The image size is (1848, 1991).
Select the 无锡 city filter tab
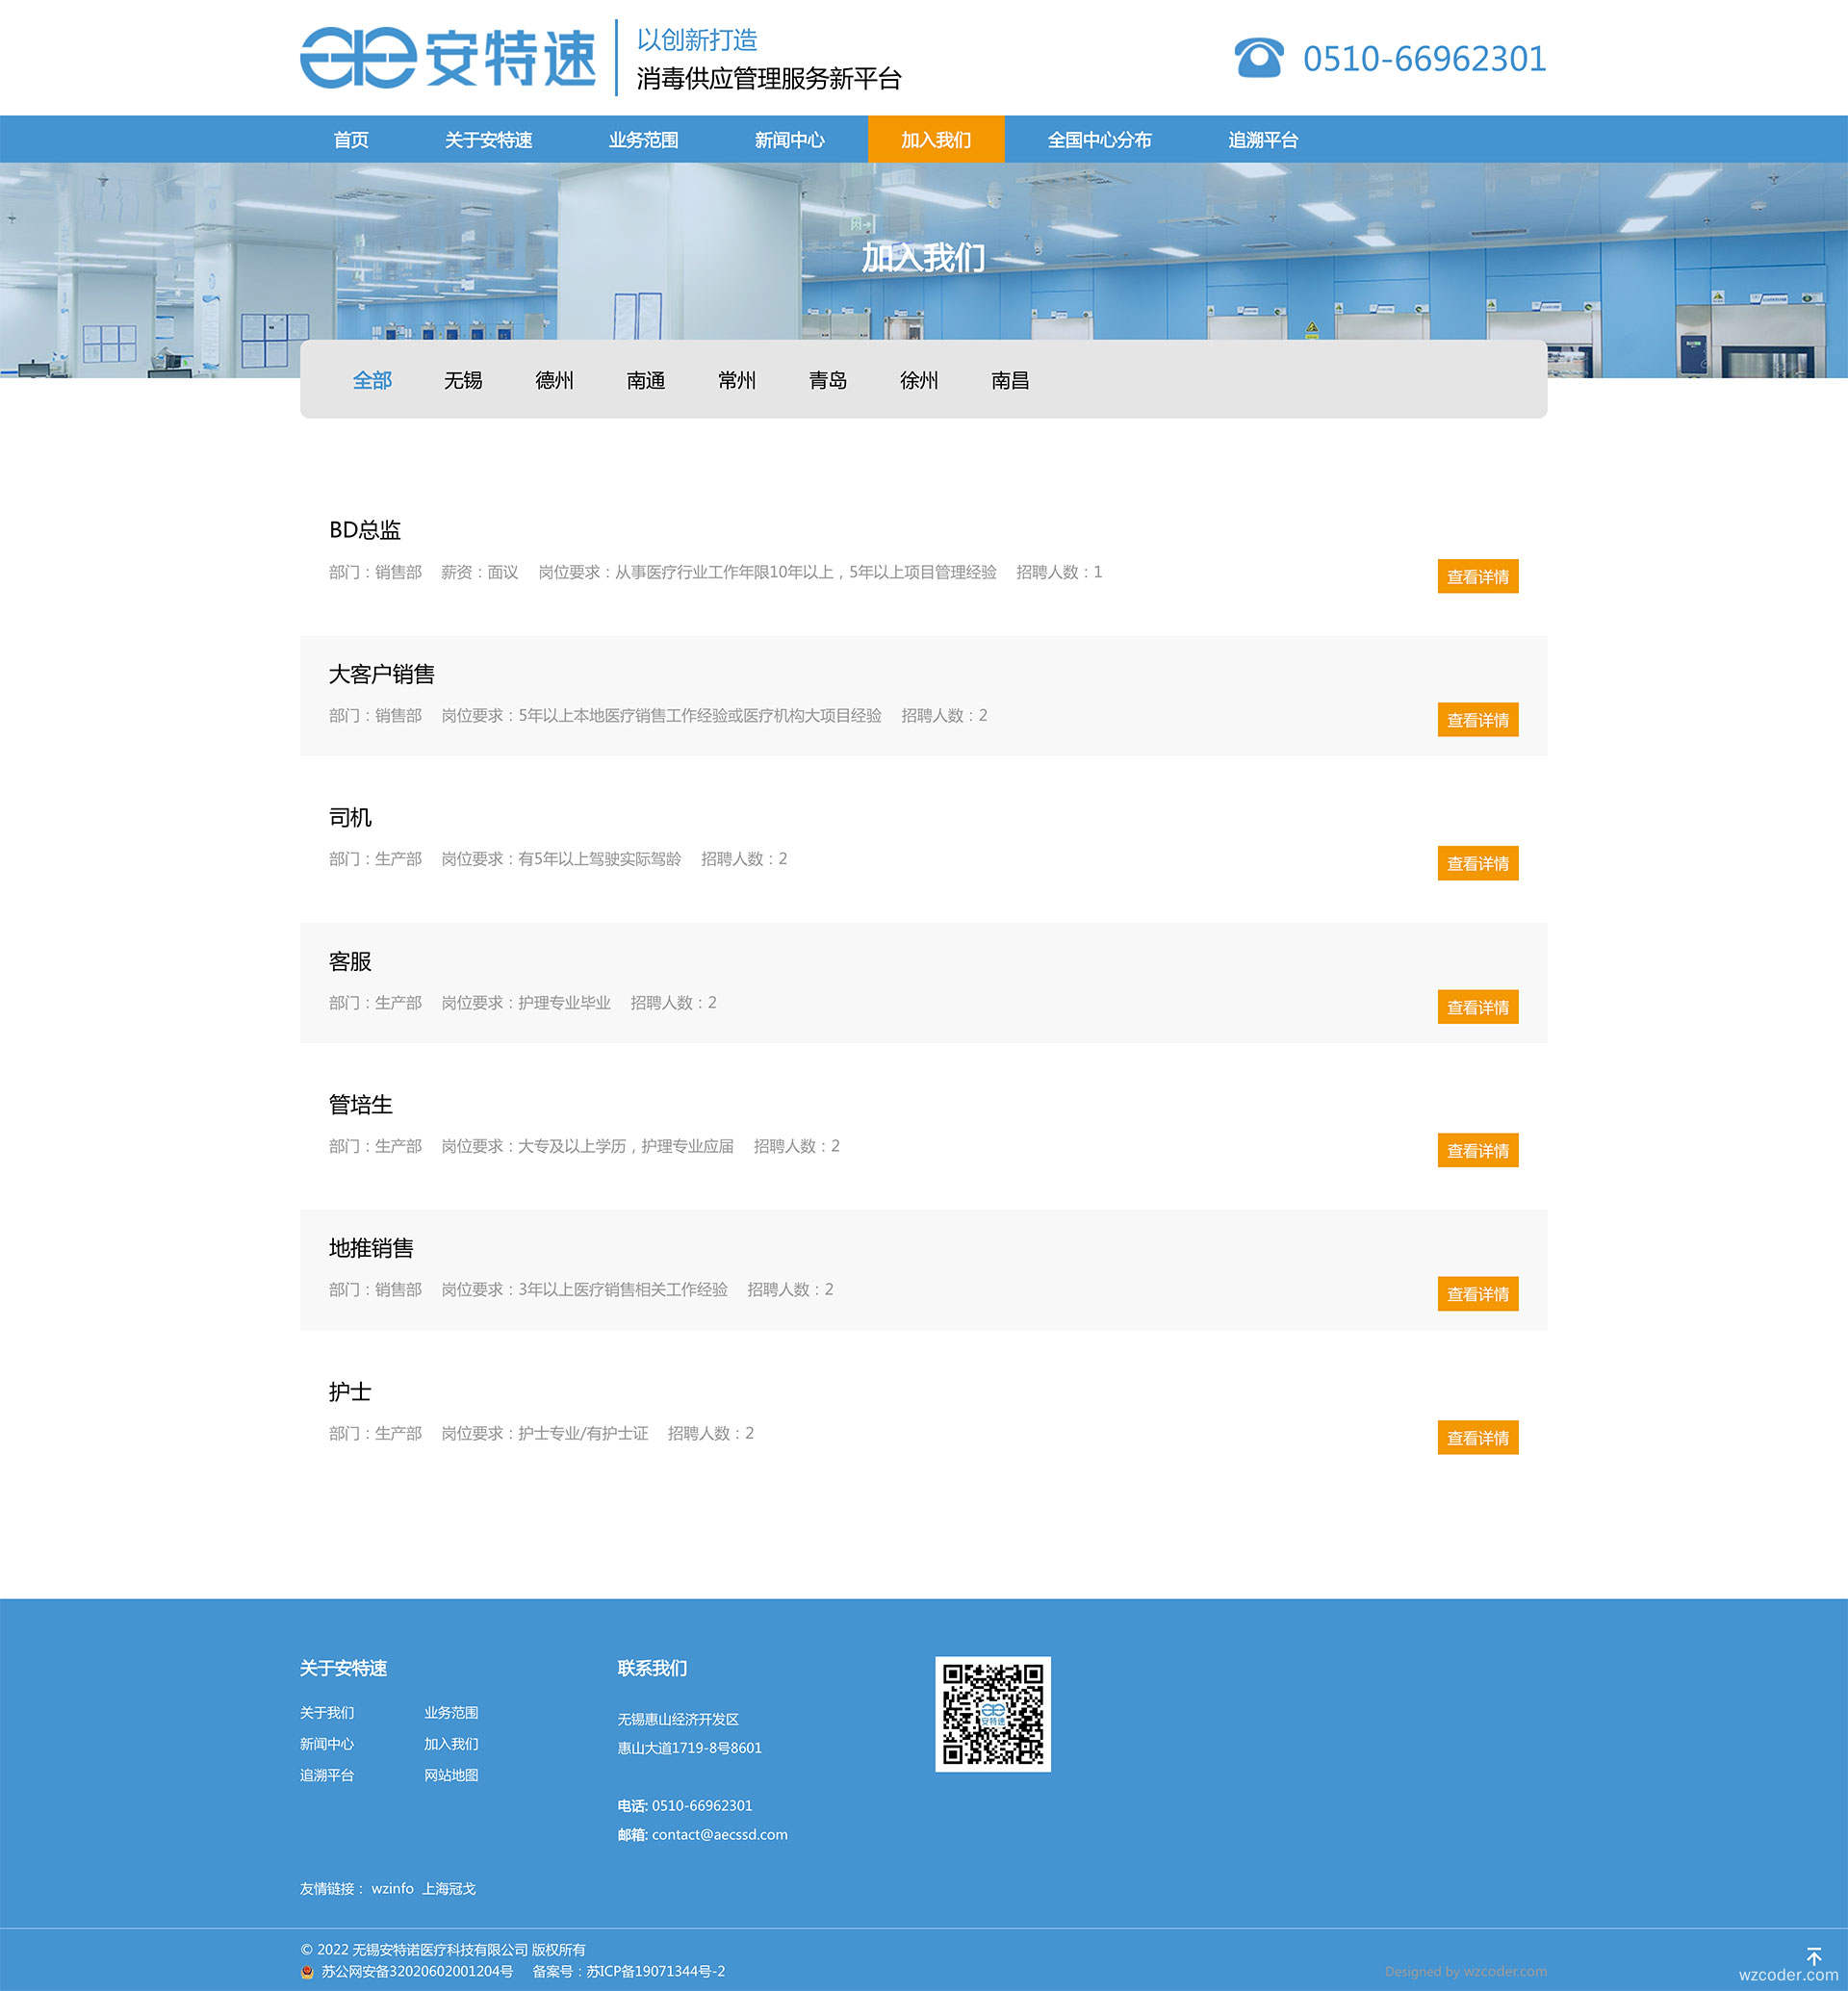click(463, 380)
